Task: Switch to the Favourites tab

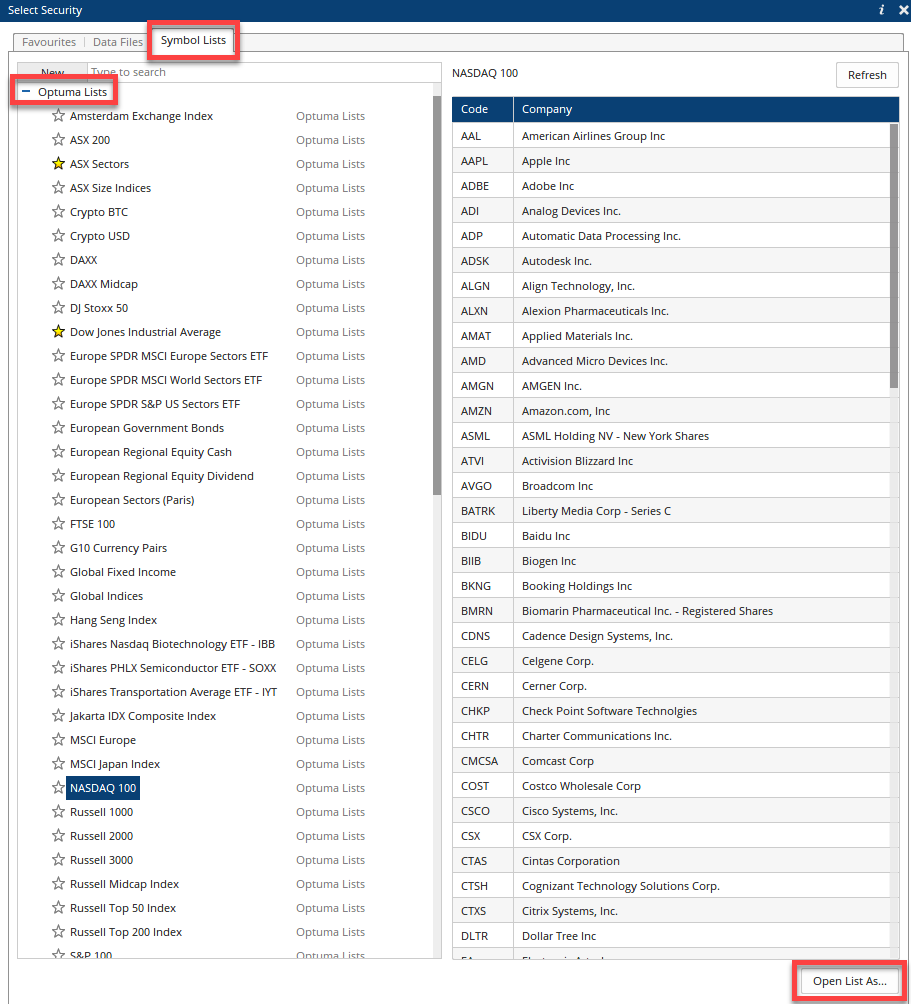Action: (49, 42)
